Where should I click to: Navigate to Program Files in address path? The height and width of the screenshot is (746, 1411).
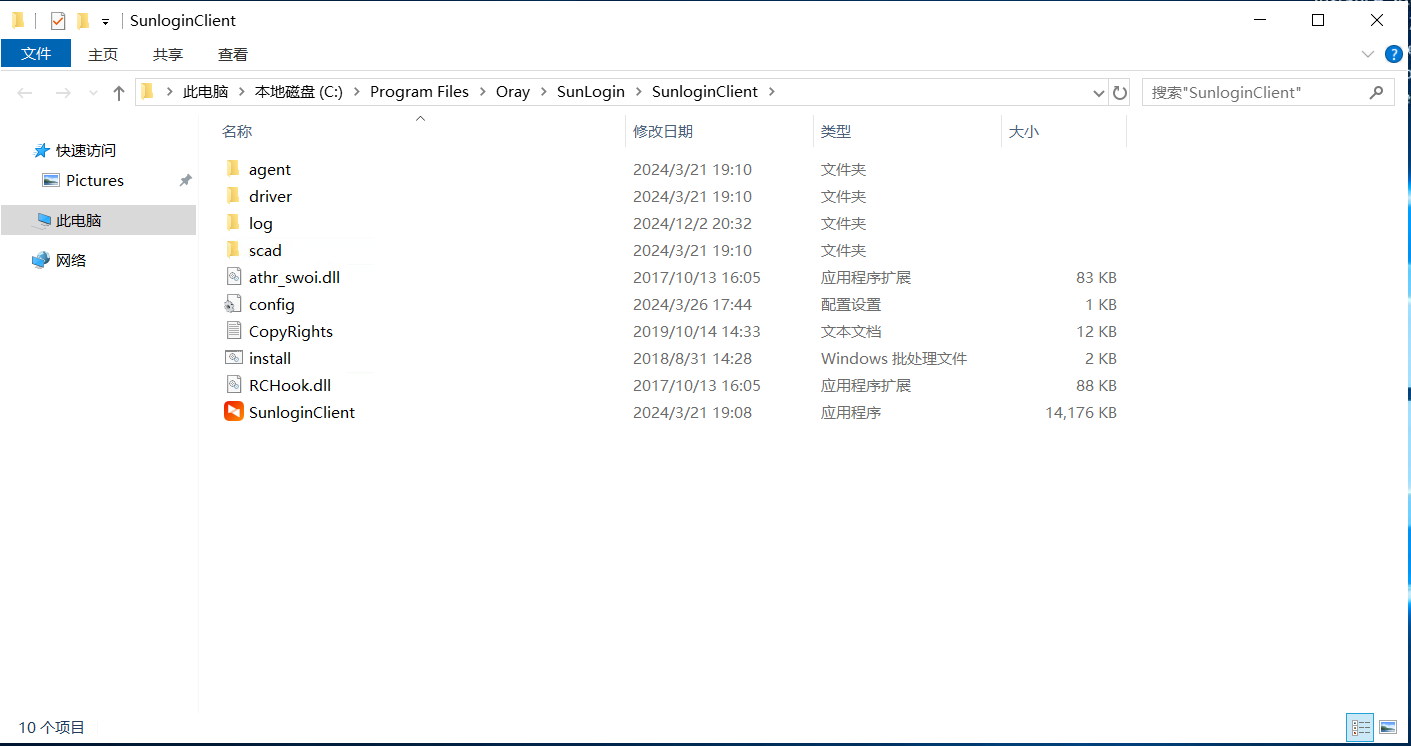[x=419, y=92]
